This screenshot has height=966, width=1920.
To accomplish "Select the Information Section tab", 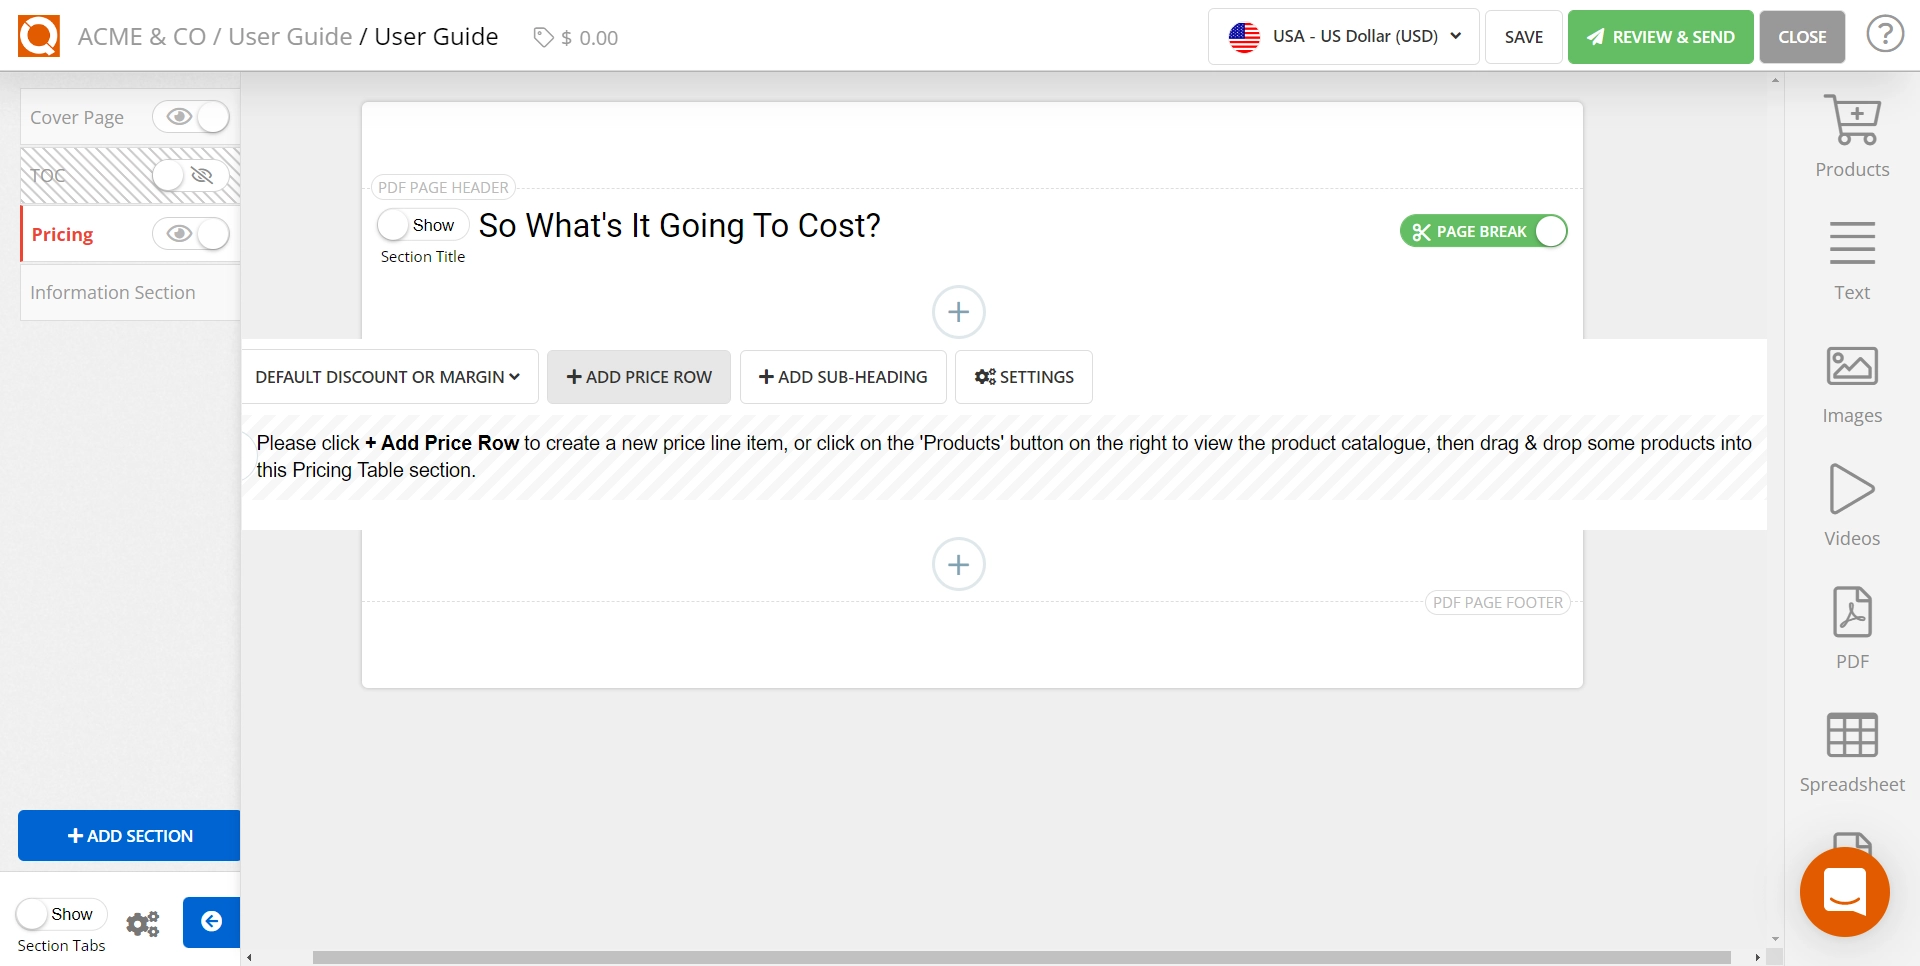I will [x=113, y=292].
